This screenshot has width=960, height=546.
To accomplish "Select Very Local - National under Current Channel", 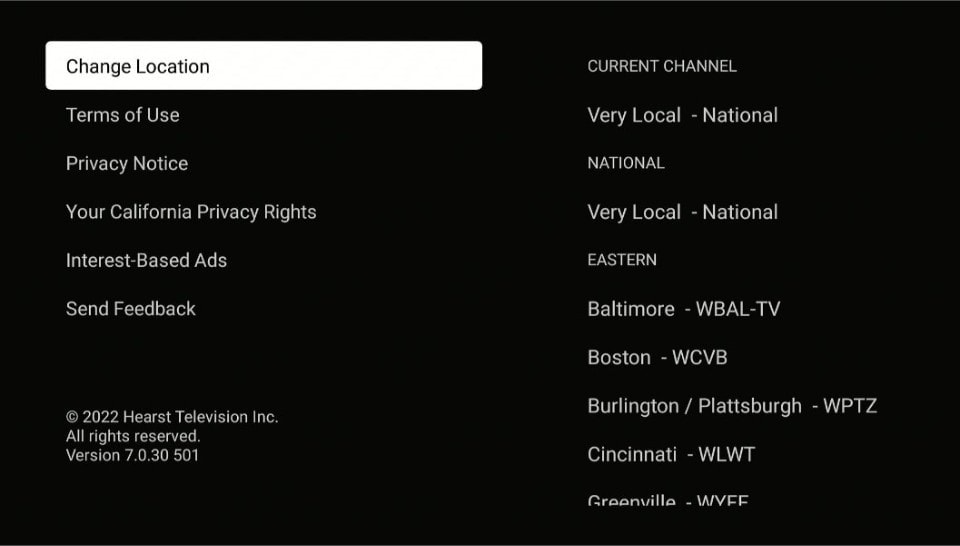I will click(x=683, y=115).
